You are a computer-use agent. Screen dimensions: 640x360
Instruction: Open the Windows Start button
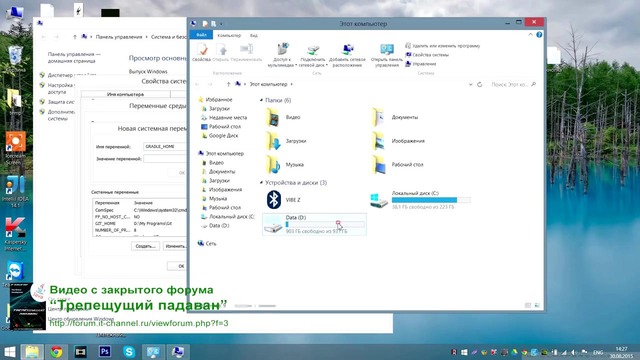(10, 351)
